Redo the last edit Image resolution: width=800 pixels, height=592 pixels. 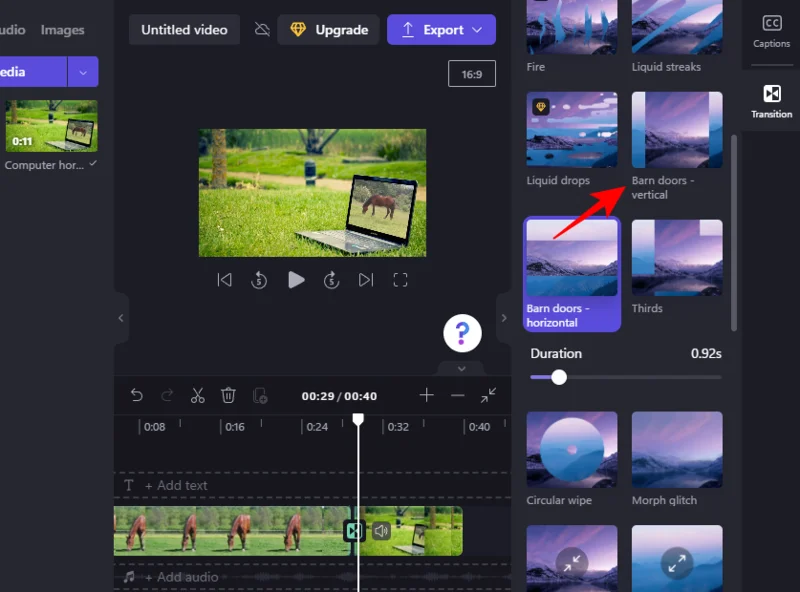click(x=166, y=395)
